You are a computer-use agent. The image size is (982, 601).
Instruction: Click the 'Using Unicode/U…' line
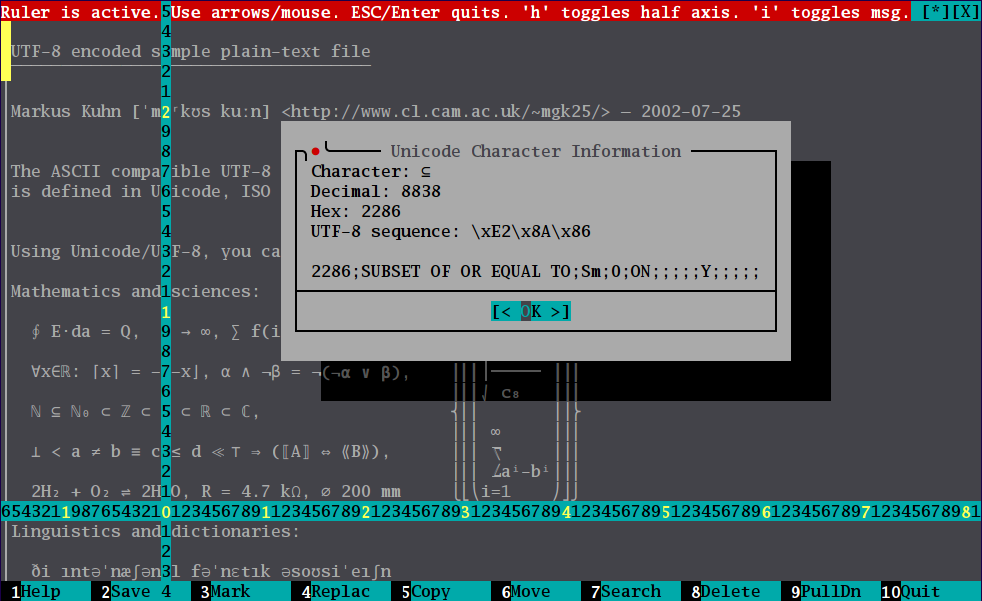click(x=145, y=252)
